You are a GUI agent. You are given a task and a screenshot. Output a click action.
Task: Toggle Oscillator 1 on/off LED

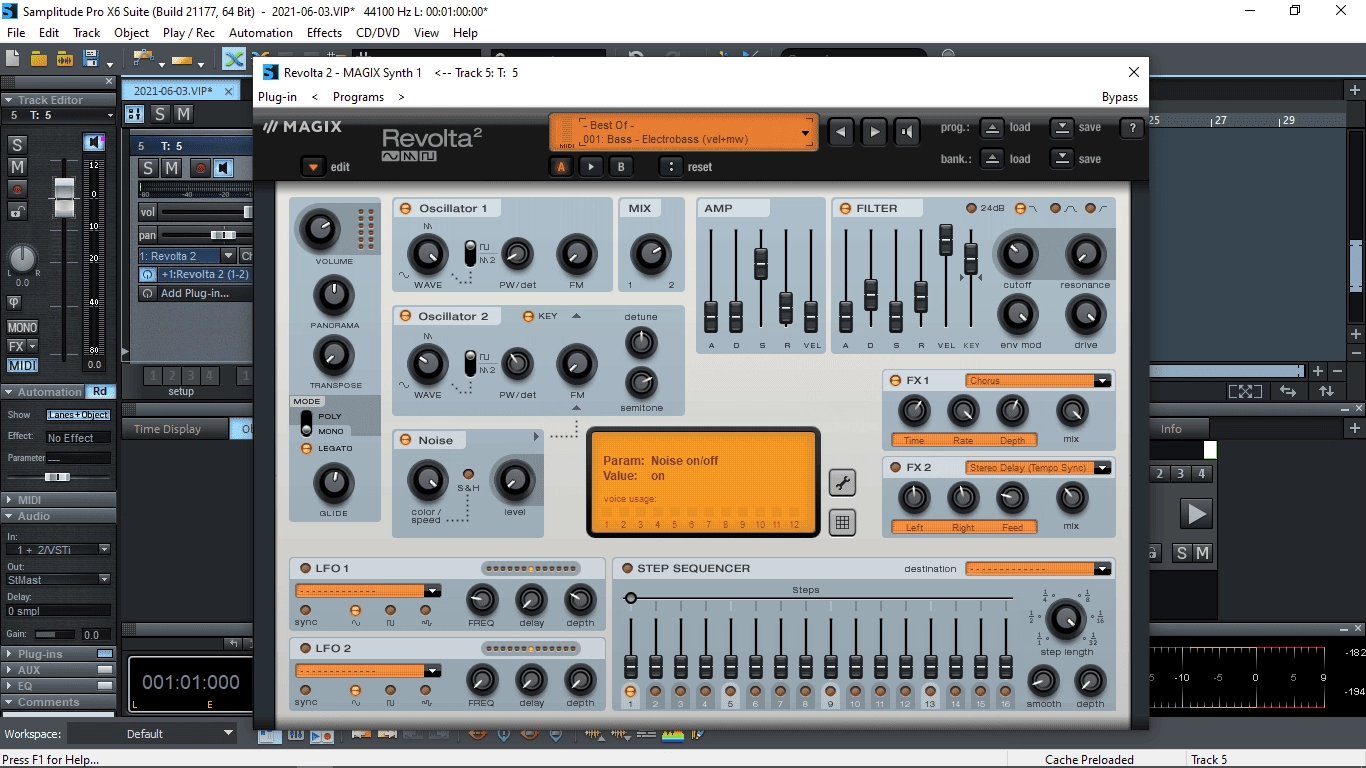pyautogui.click(x=405, y=208)
